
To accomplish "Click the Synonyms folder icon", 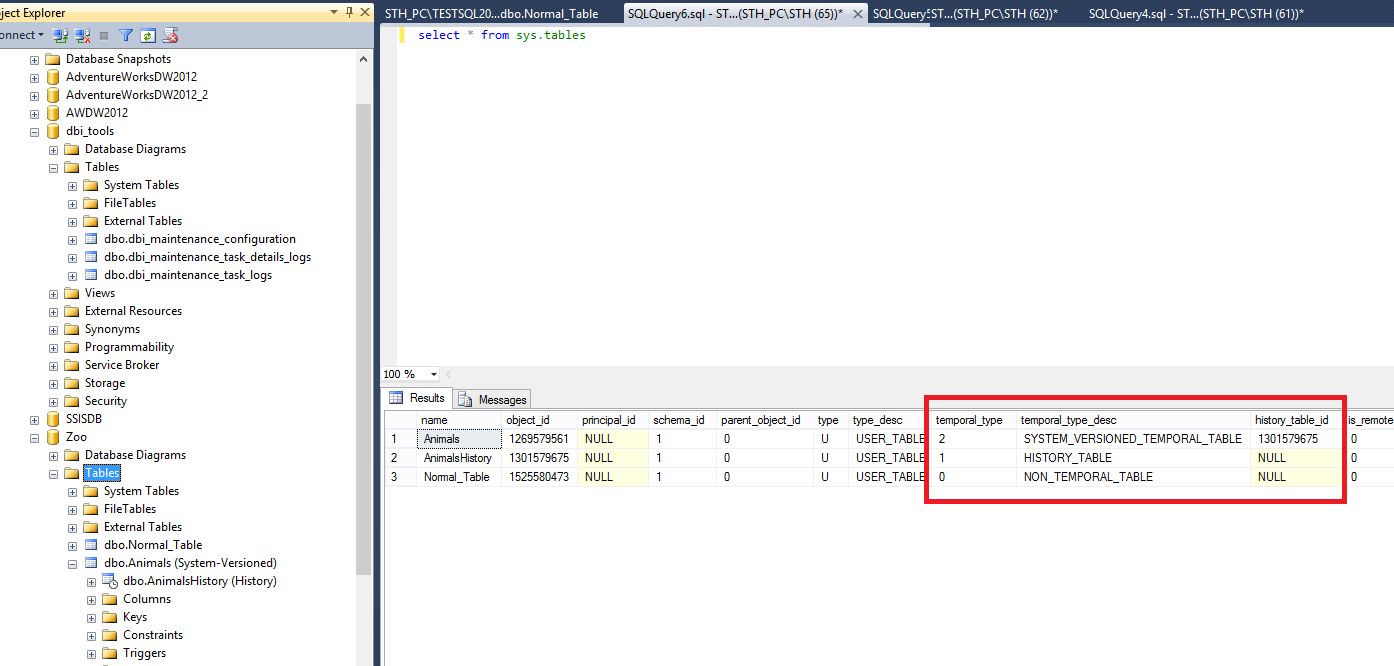I will pyautogui.click(x=72, y=329).
